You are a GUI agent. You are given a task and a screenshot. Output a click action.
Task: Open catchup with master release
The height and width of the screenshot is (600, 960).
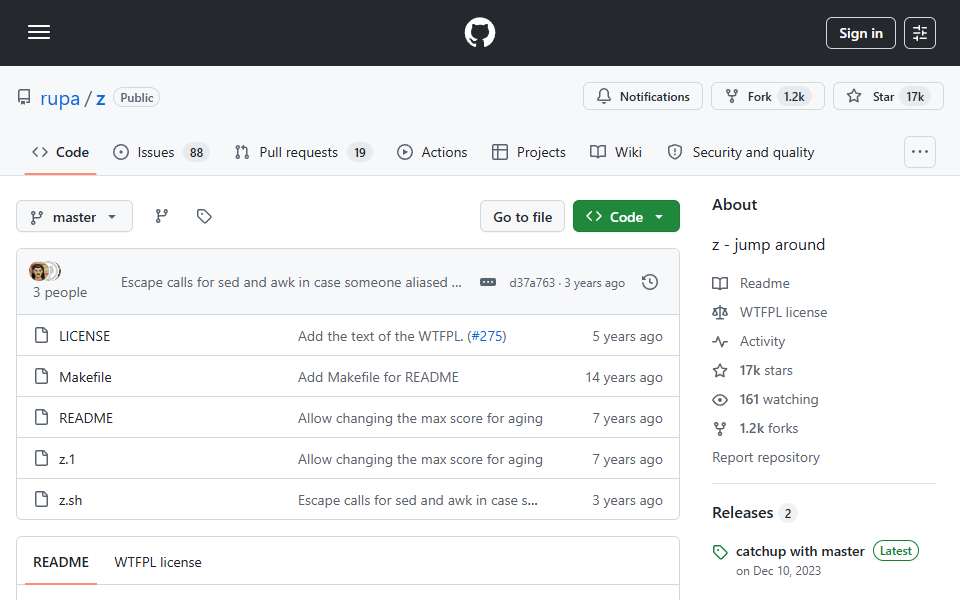(800, 552)
